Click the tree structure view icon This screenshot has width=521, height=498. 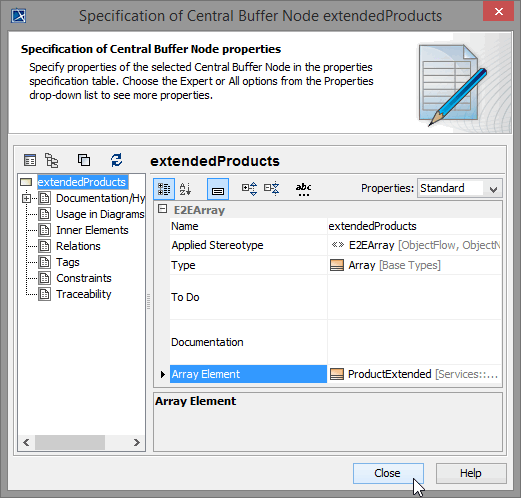(x=51, y=160)
